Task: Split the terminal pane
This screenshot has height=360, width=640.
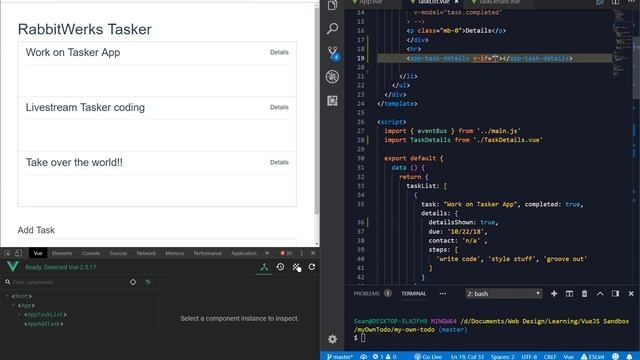Action: [x=569, y=293]
